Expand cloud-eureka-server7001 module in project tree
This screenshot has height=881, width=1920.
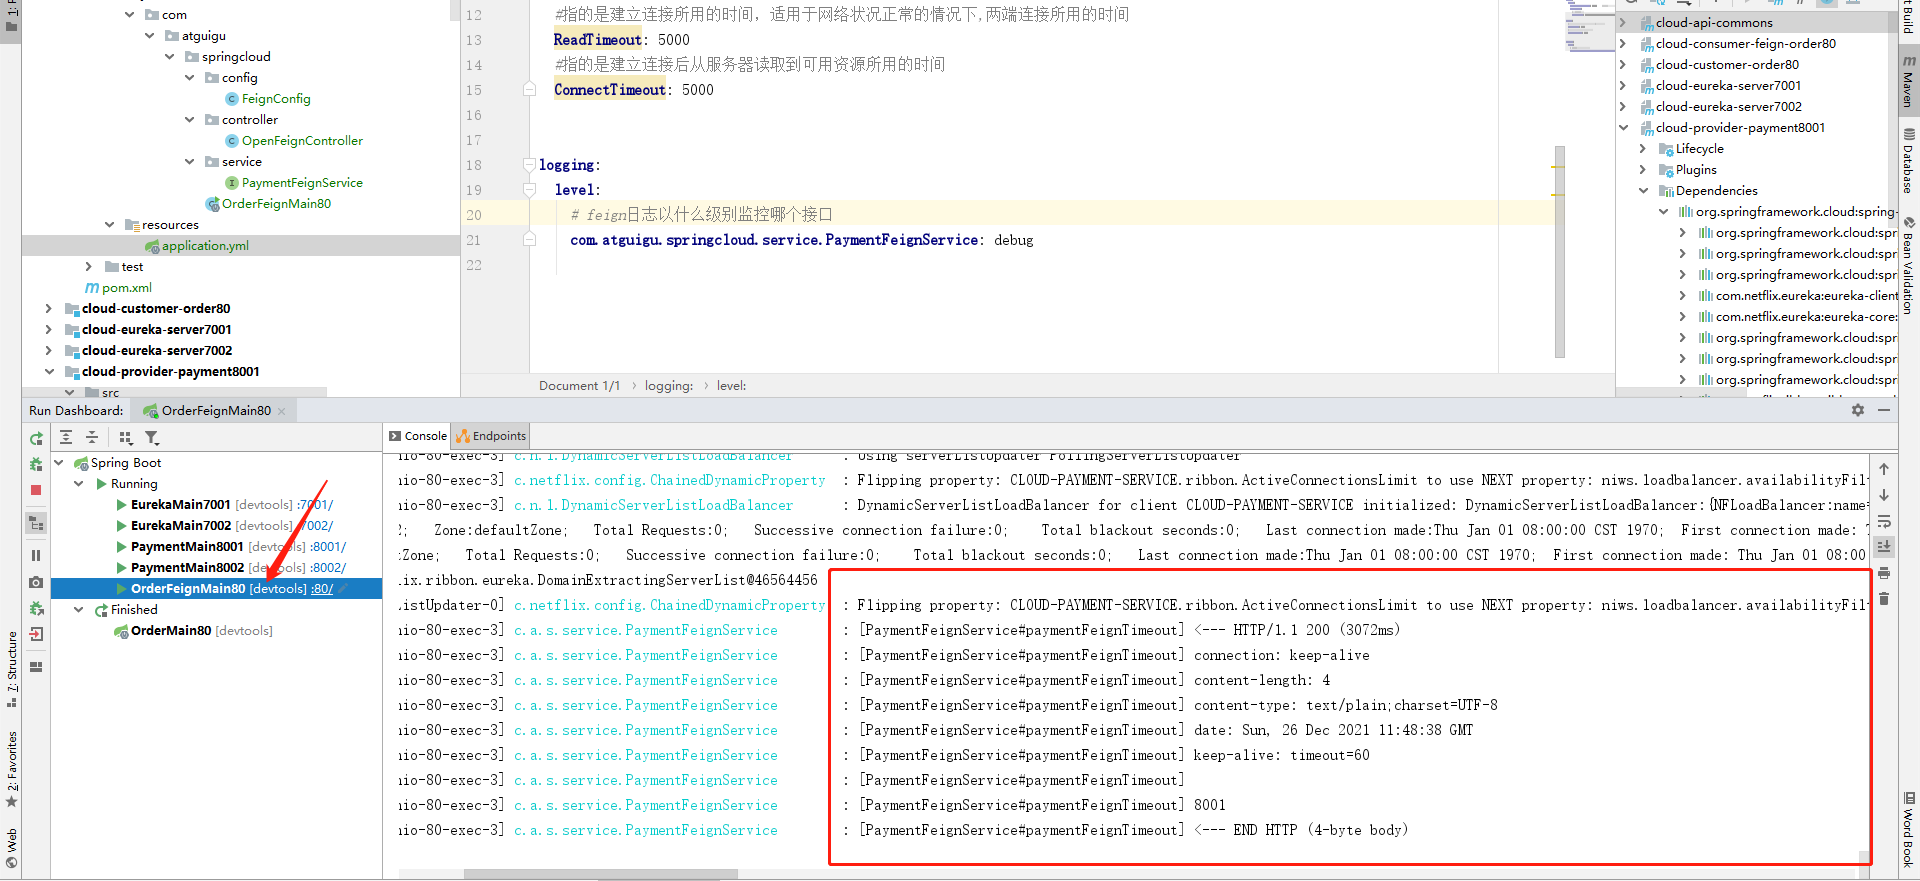[x=49, y=330]
